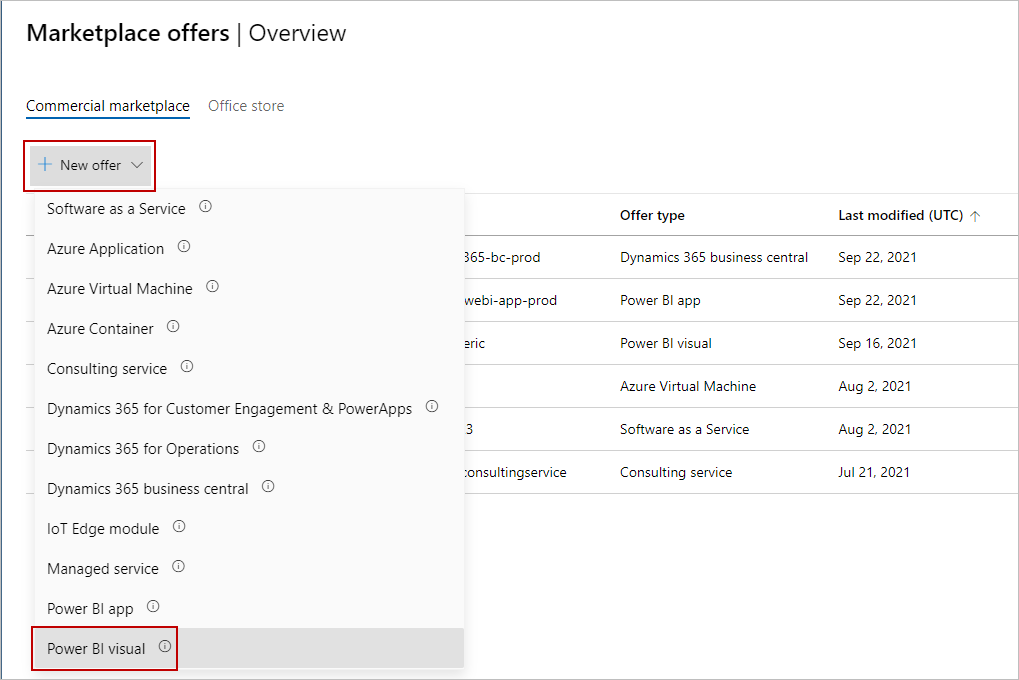1019x680 pixels.
Task: Click info icon beside Consulting service
Action: coord(186,367)
